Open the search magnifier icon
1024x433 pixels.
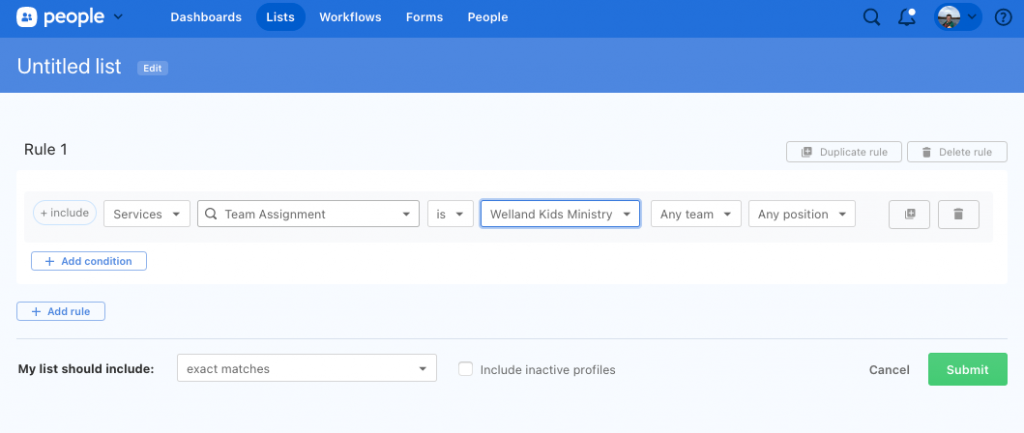pyautogui.click(x=871, y=17)
